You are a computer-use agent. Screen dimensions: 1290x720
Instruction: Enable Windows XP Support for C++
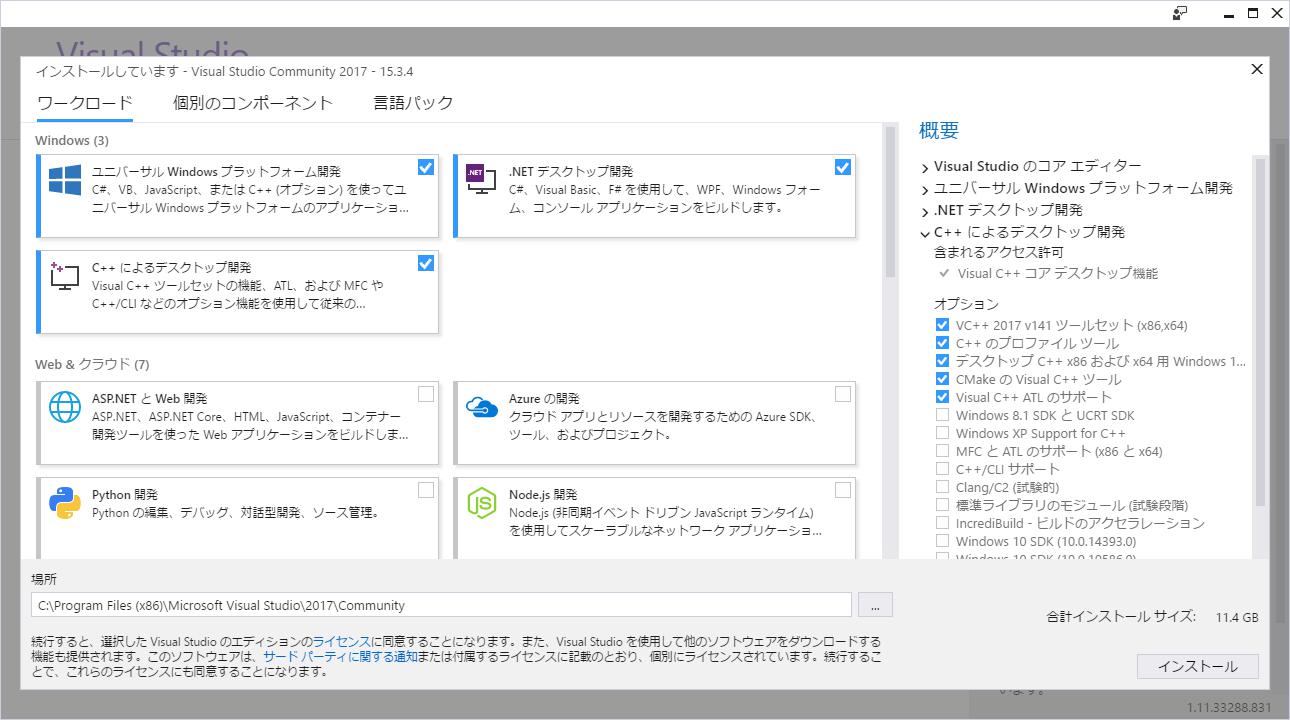[x=942, y=433]
